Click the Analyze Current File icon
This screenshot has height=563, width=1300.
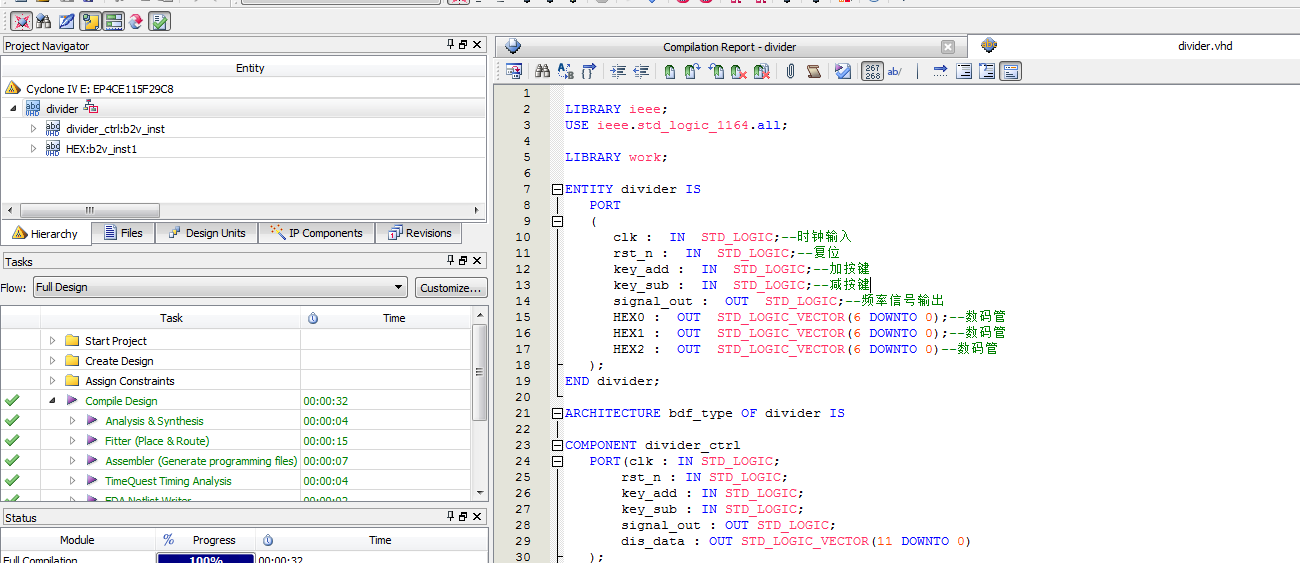[x=843, y=71]
